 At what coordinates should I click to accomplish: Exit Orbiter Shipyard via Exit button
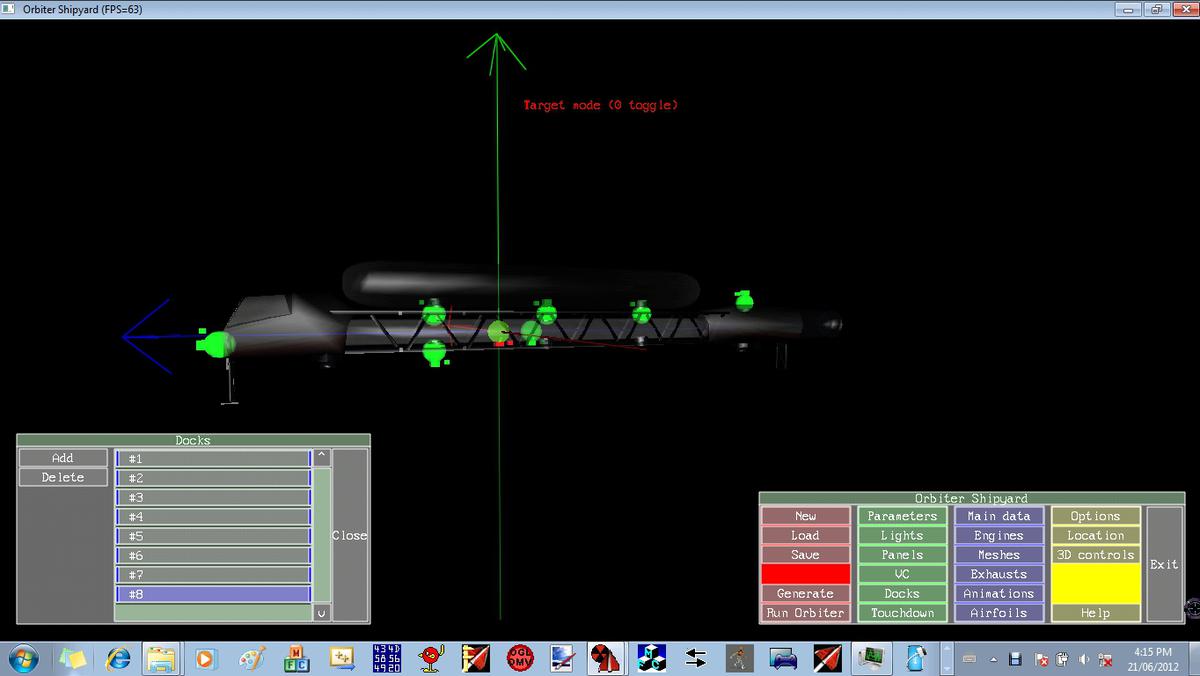click(1164, 564)
